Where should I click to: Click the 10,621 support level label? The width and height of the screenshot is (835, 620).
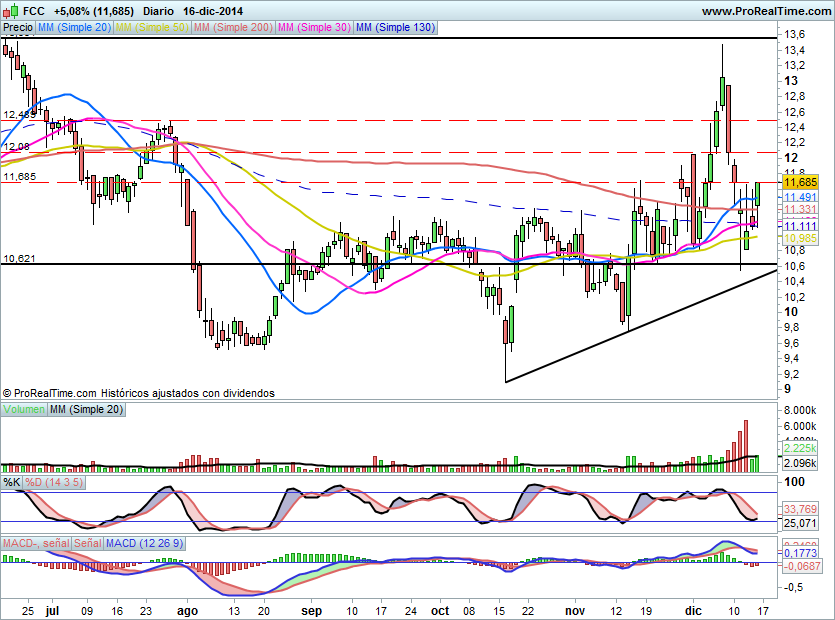click(18, 259)
